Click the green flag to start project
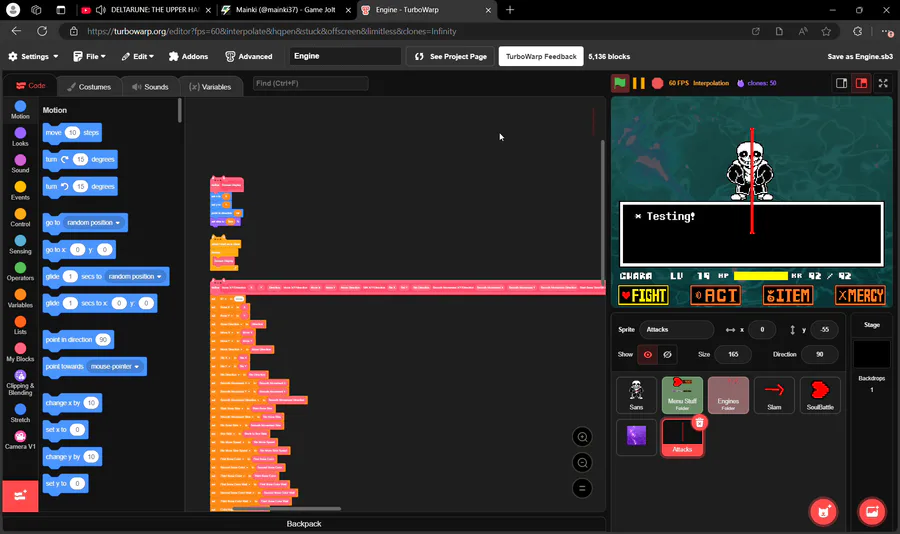The width and height of the screenshot is (900, 534). coord(620,83)
